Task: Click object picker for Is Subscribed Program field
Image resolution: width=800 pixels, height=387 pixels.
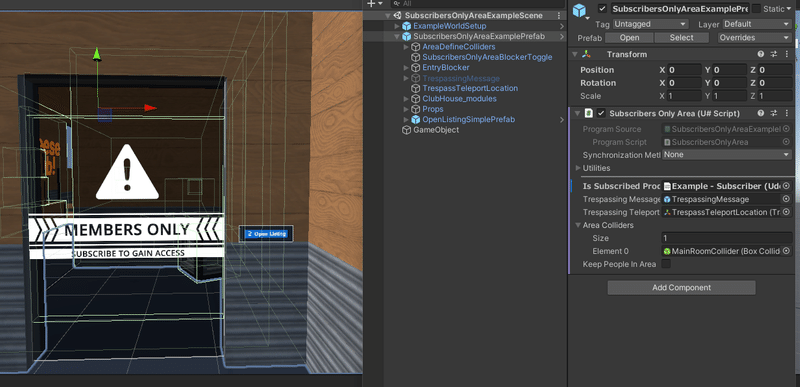Action: pos(786,186)
